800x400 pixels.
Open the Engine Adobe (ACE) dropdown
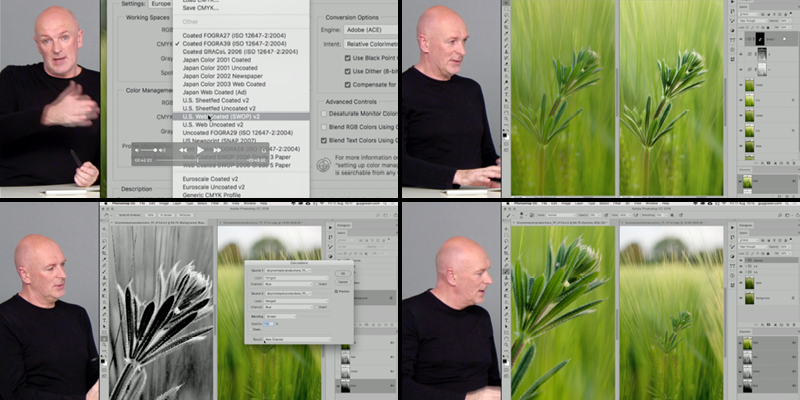tap(370, 30)
